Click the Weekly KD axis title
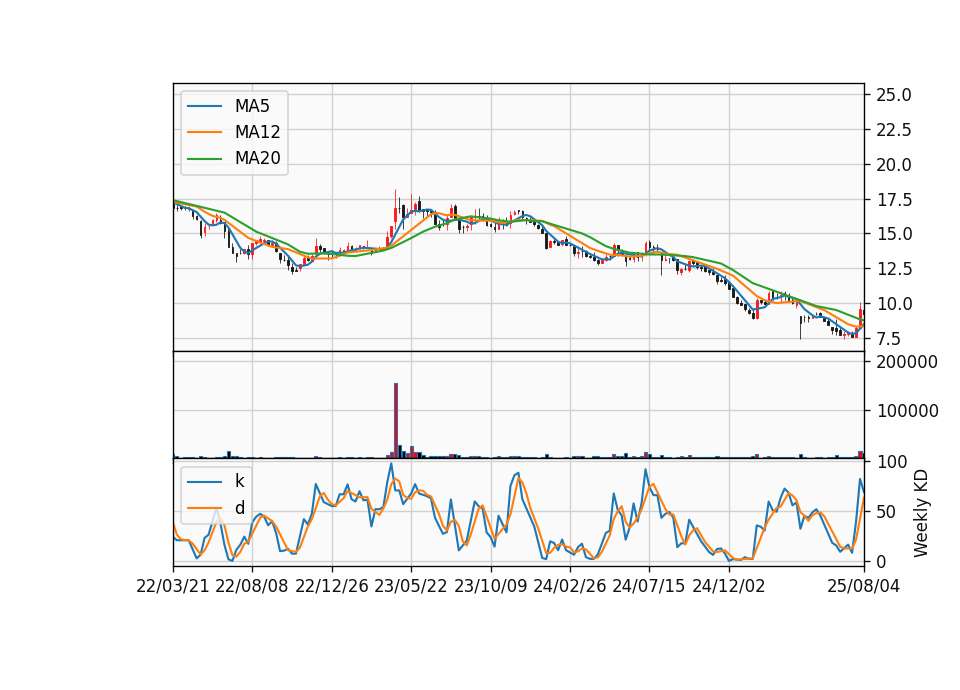The height and width of the screenshot is (690, 960). (921, 513)
